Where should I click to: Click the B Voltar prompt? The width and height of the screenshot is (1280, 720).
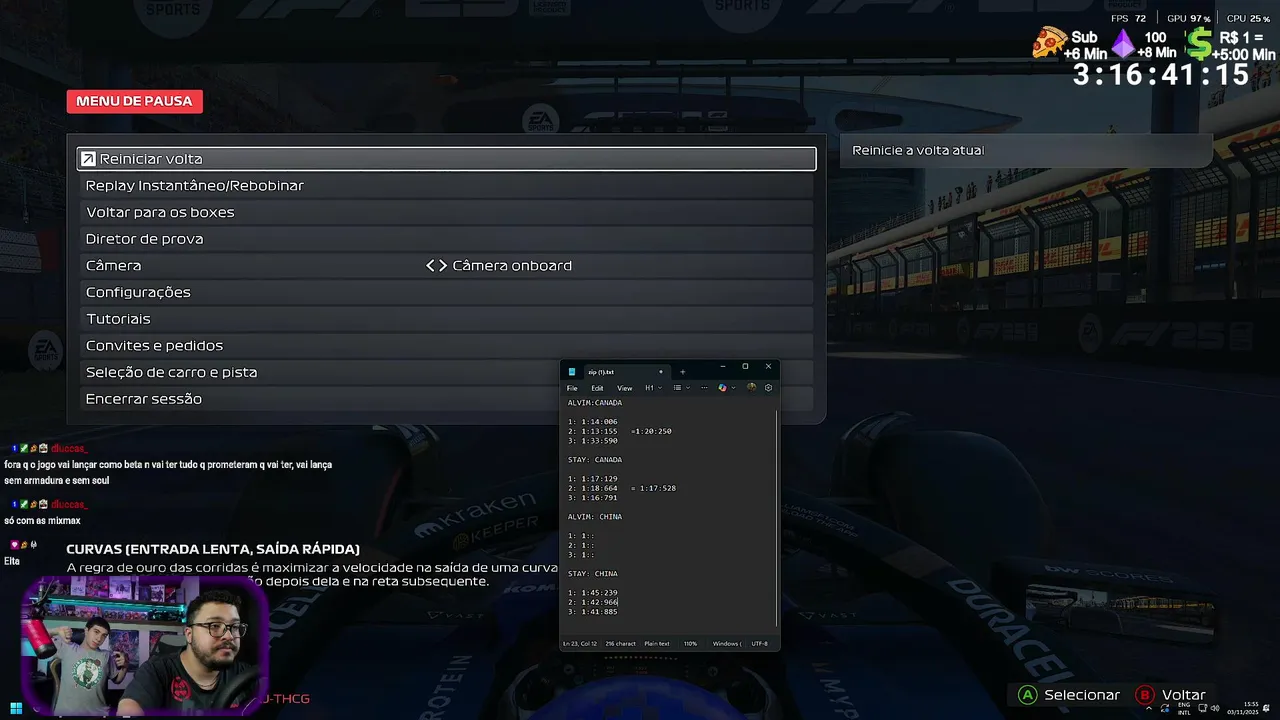tap(1170, 694)
